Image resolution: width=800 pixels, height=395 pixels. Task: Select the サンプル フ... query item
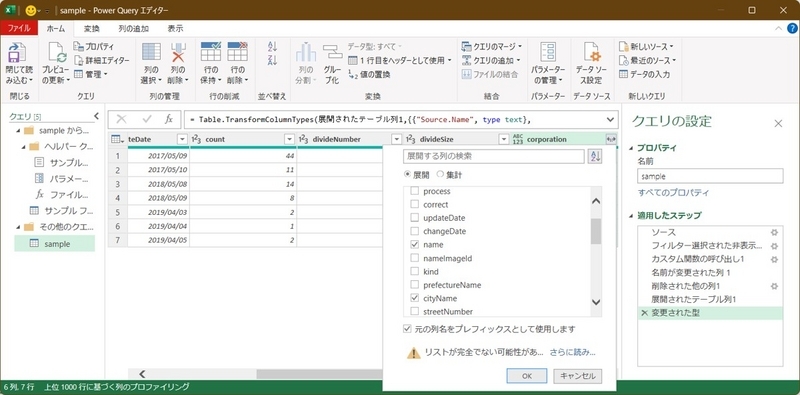point(61,210)
